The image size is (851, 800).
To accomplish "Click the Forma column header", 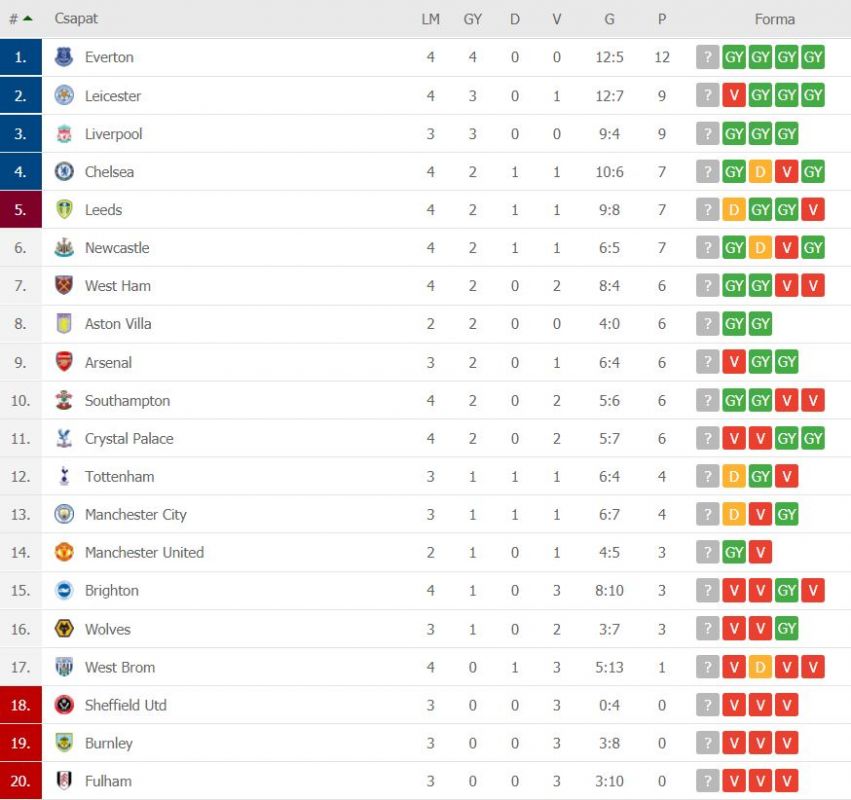I will tap(774, 19).
